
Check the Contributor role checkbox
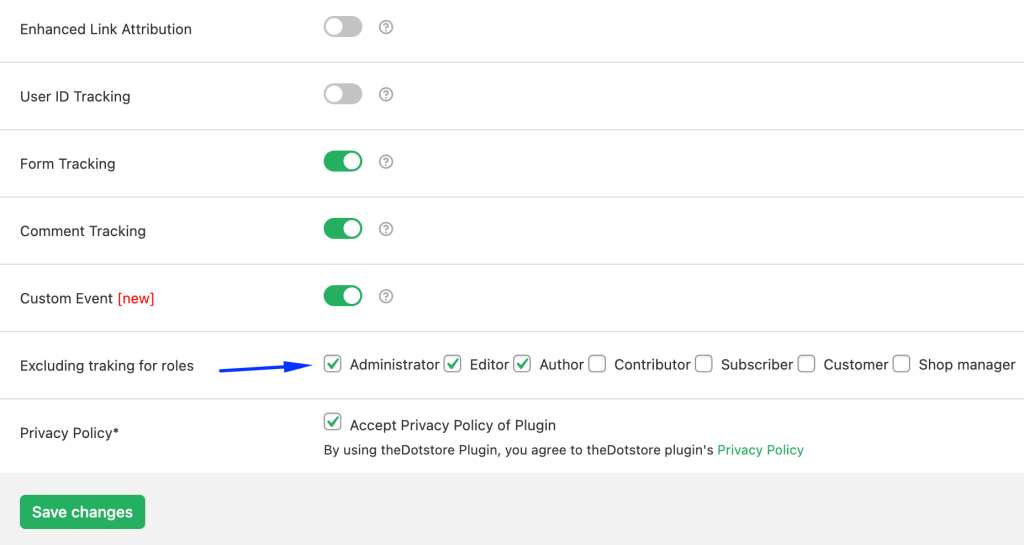coord(597,364)
